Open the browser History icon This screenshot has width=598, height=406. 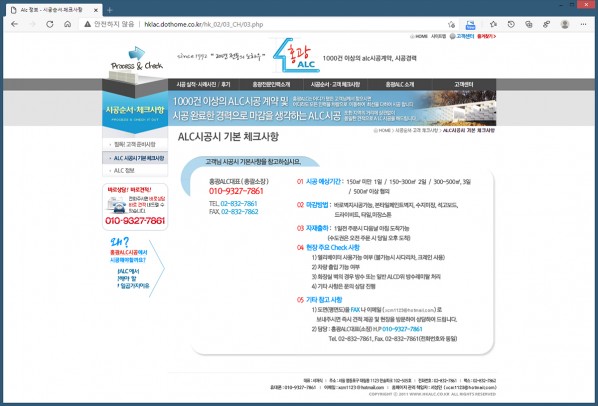point(511,24)
